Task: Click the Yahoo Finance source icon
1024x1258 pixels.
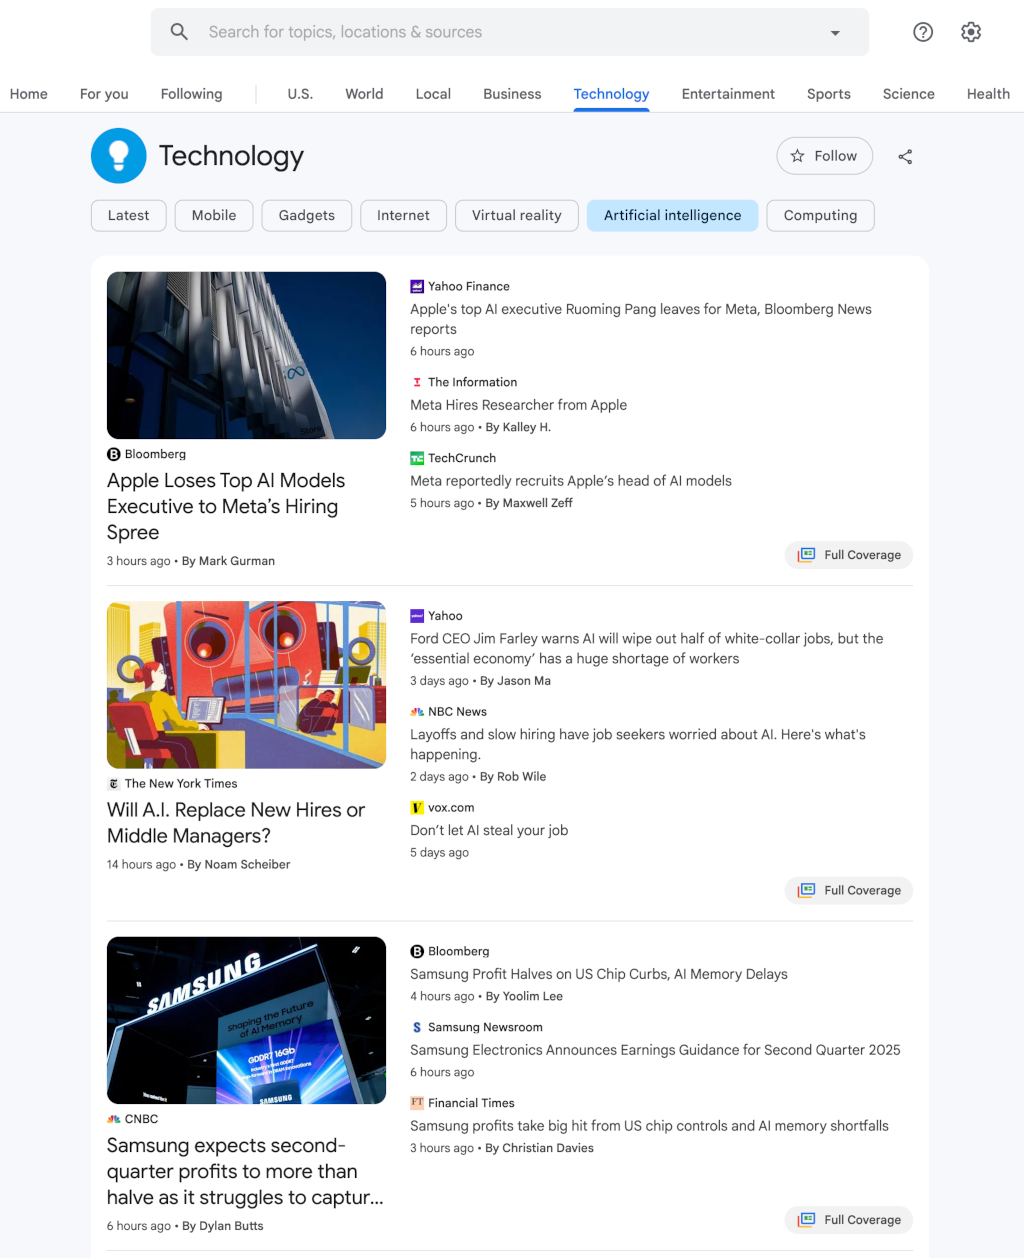Action: (416, 286)
